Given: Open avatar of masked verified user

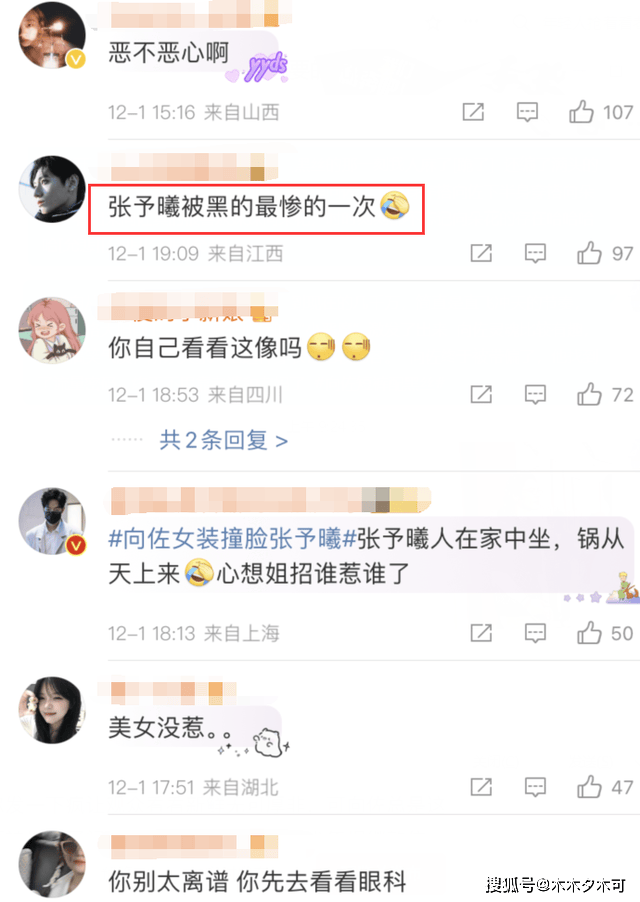Looking at the screenshot, I should click(x=52, y=522).
